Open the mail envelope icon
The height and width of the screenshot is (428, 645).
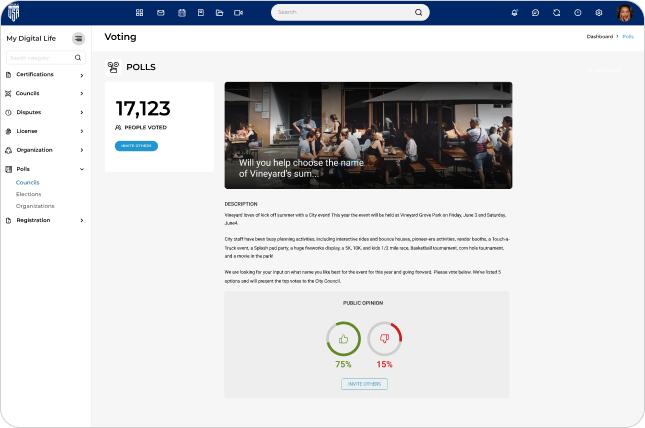pyautogui.click(x=161, y=13)
